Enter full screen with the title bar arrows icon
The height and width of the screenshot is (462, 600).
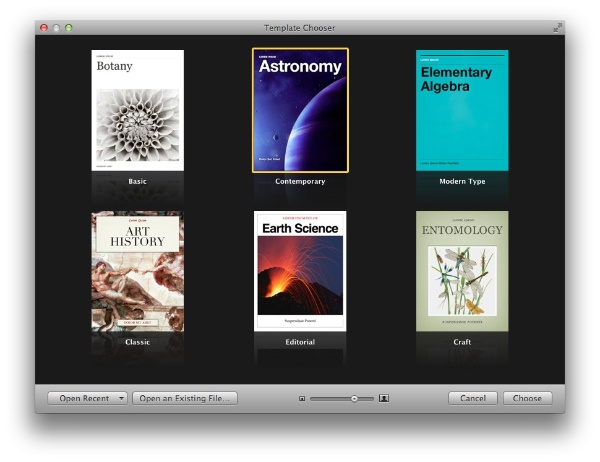558,28
